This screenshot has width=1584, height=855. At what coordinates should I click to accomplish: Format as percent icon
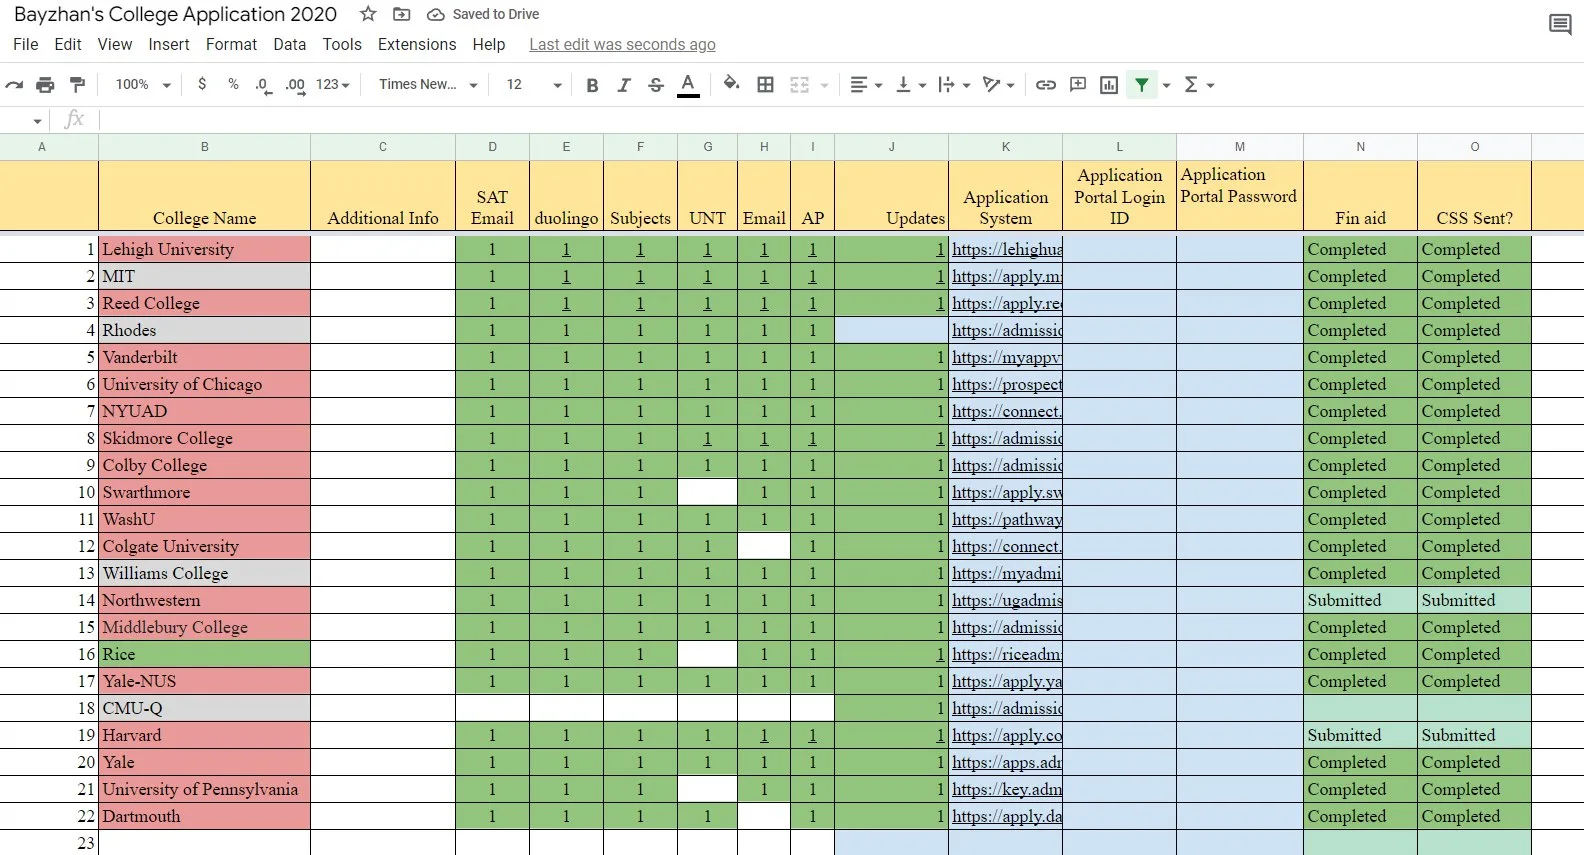pos(233,85)
